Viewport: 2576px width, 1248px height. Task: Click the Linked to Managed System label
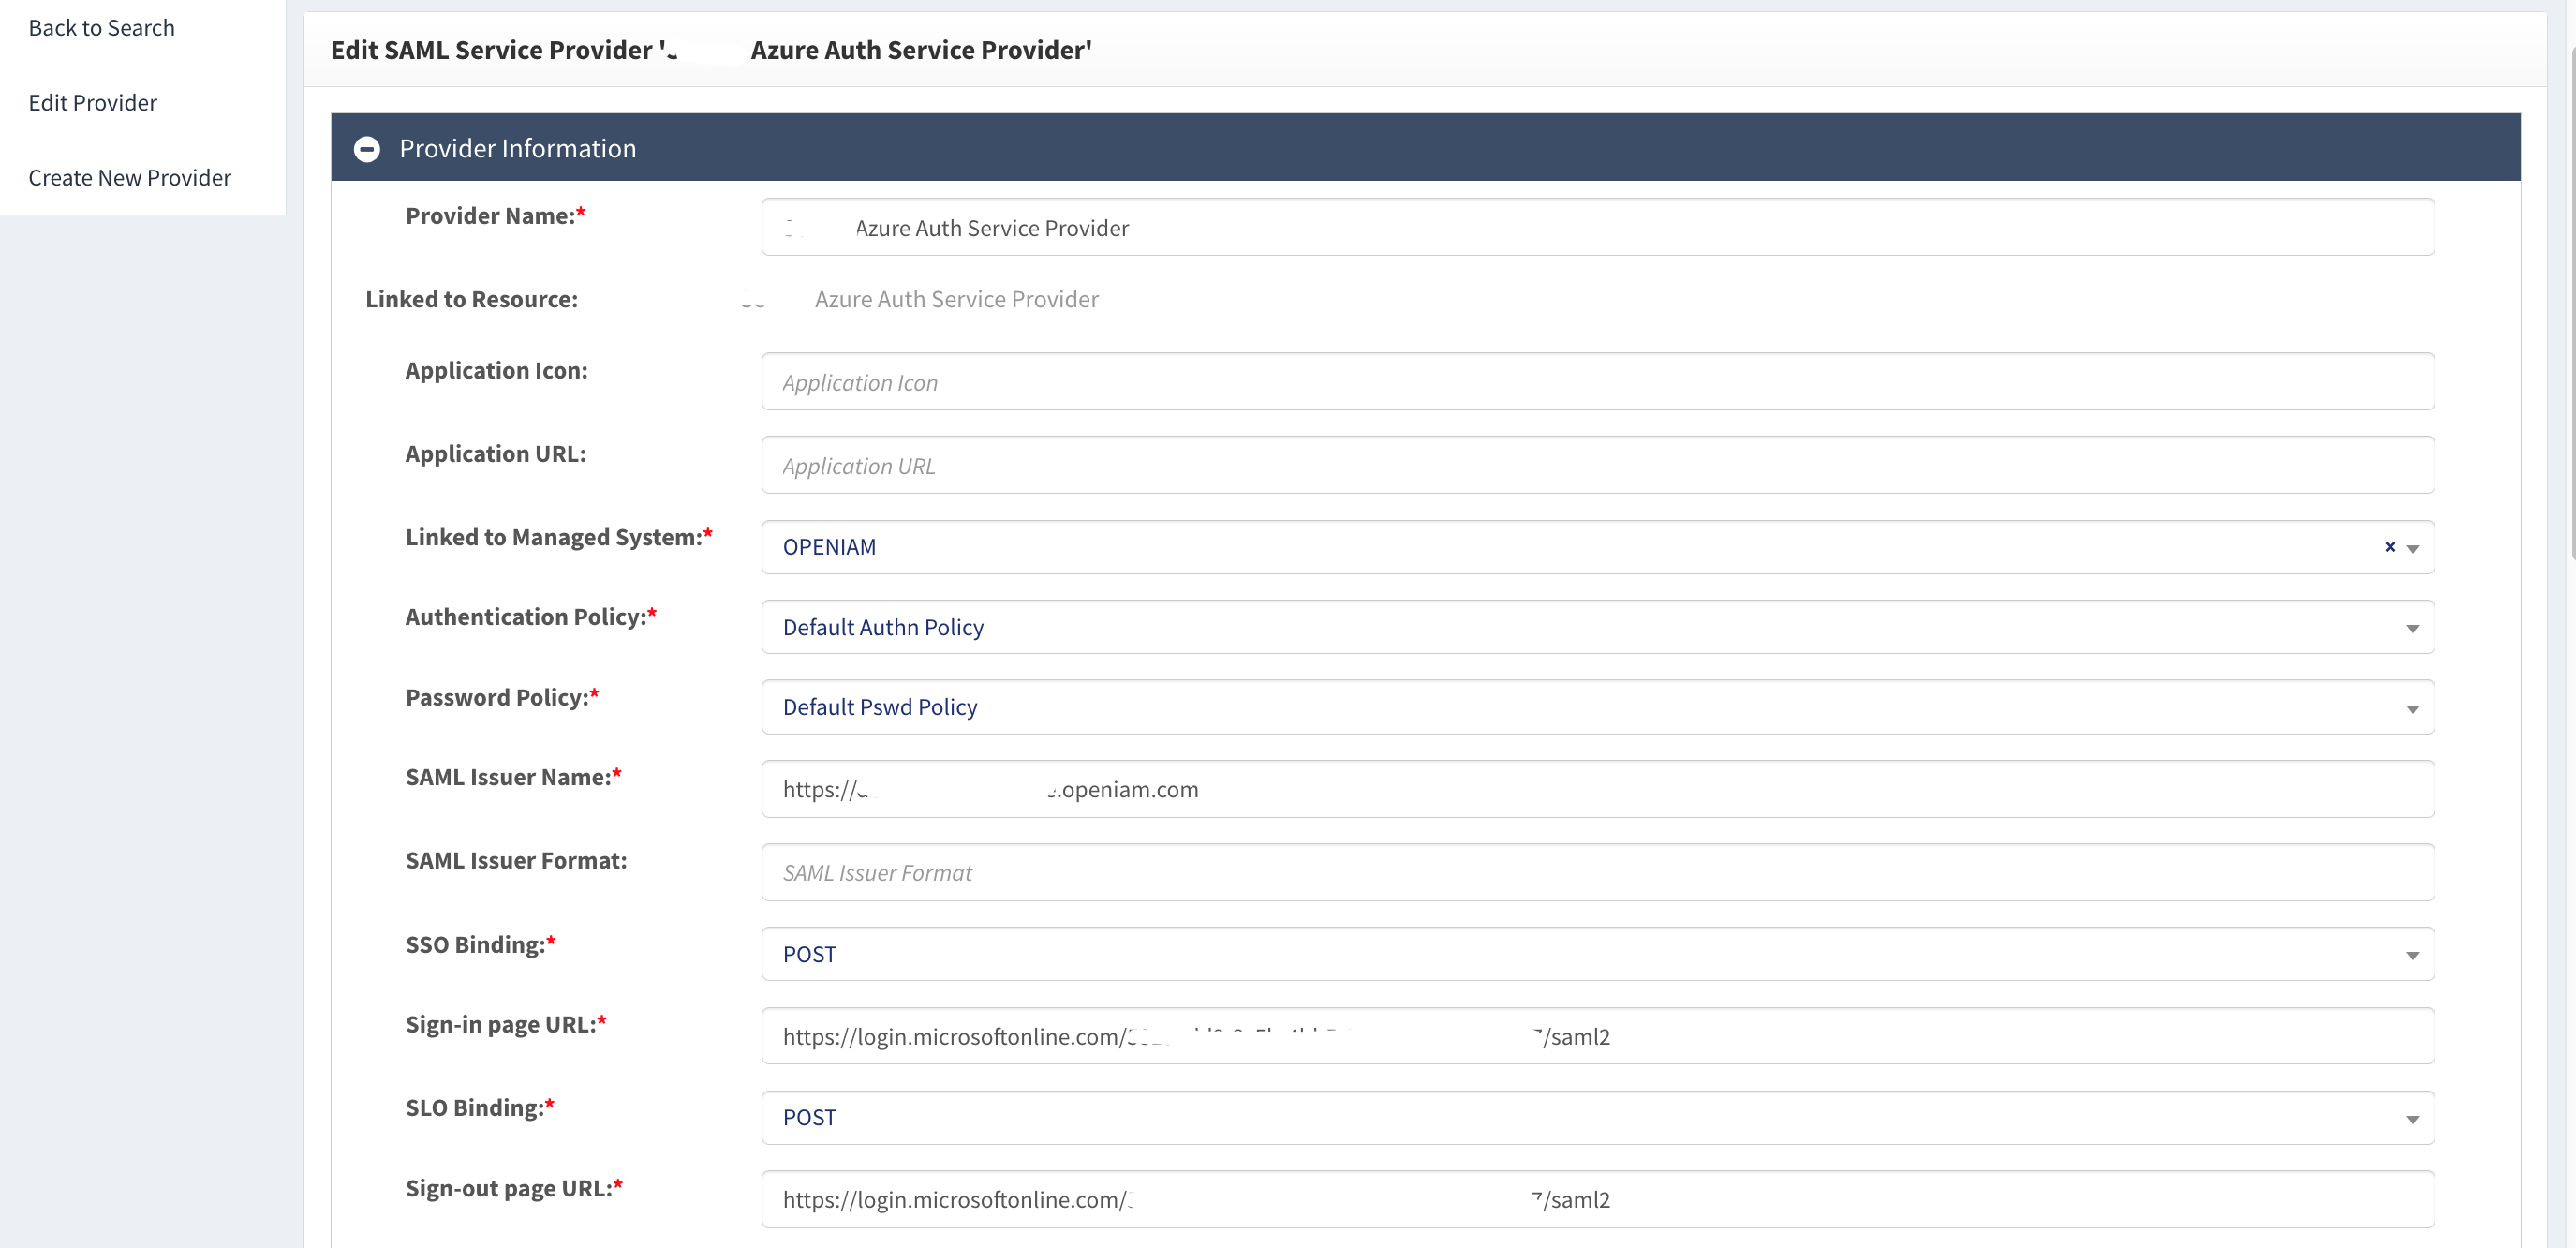[559, 537]
